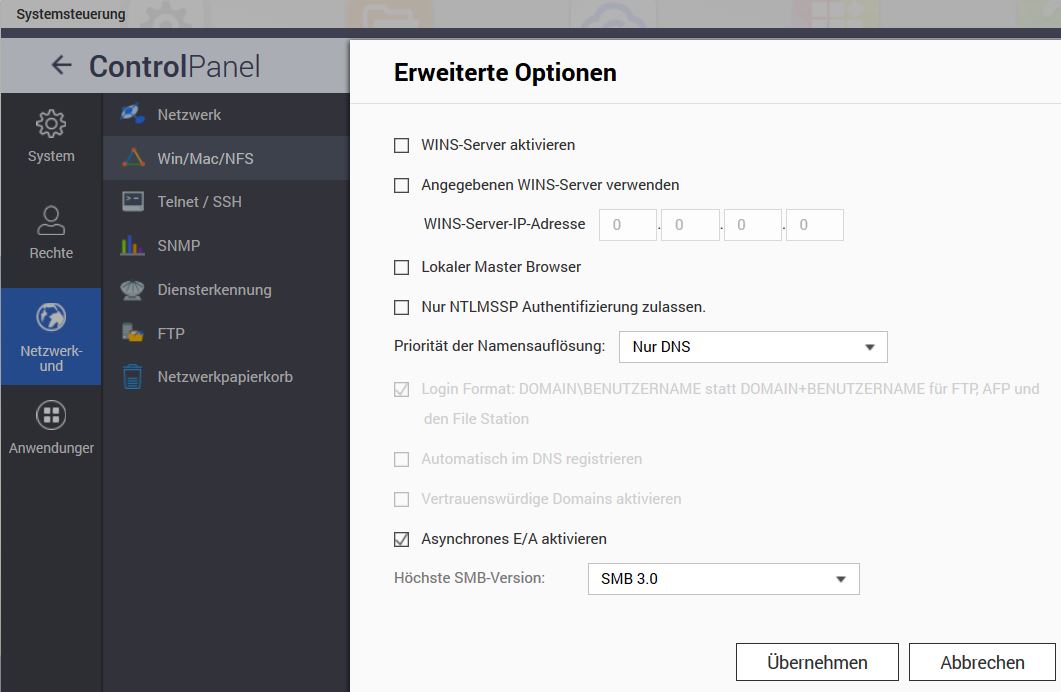
Task: Open the Telnet / SSH menu entry
Action: pyautogui.click(x=226, y=202)
